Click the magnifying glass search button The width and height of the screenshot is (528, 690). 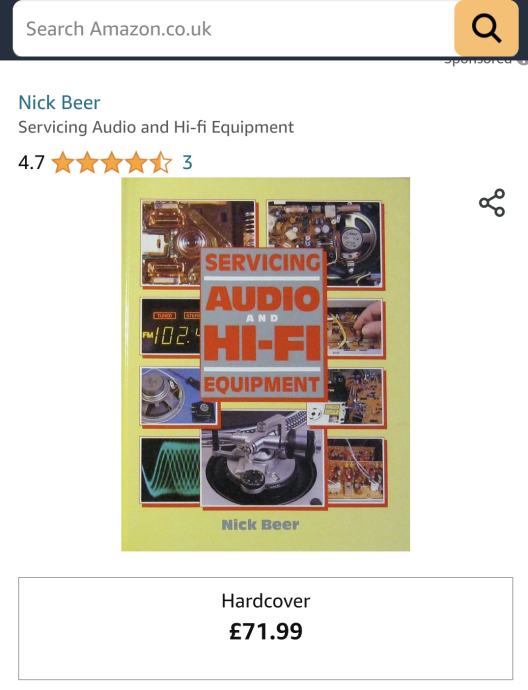486,28
